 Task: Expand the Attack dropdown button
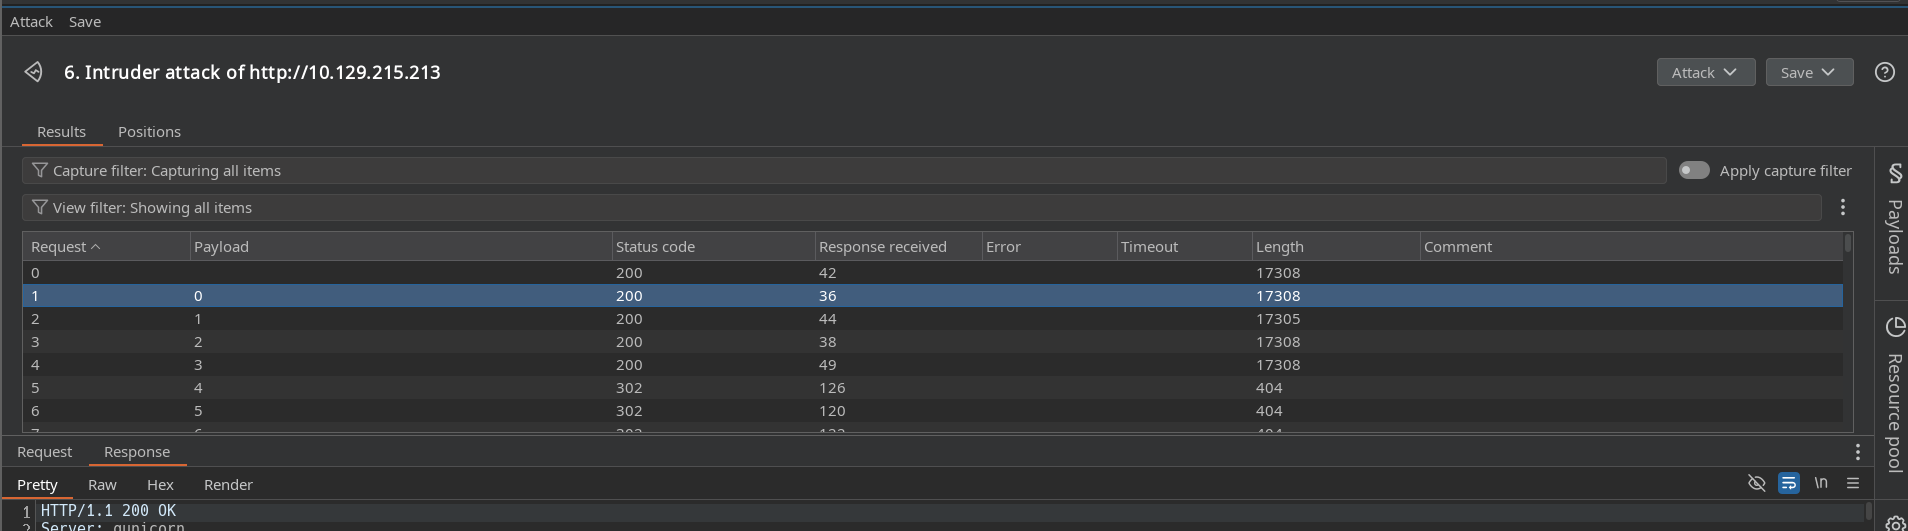(x=1705, y=72)
